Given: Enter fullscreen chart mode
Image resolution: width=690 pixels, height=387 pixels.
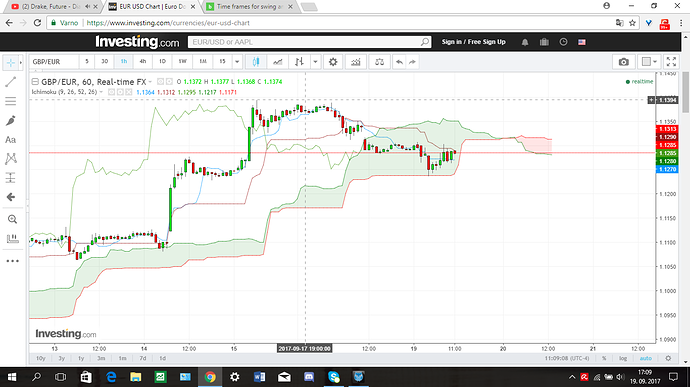Looking at the screenshot, I should 672,62.
